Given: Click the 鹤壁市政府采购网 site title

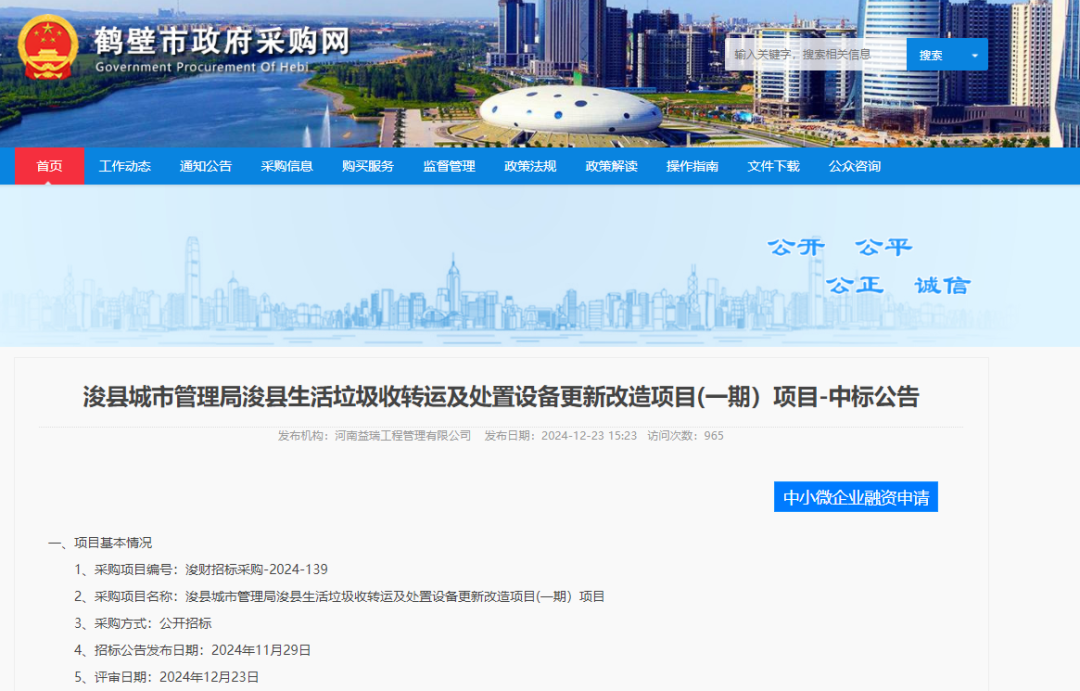Looking at the screenshot, I should pyautogui.click(x=222, y=41).
